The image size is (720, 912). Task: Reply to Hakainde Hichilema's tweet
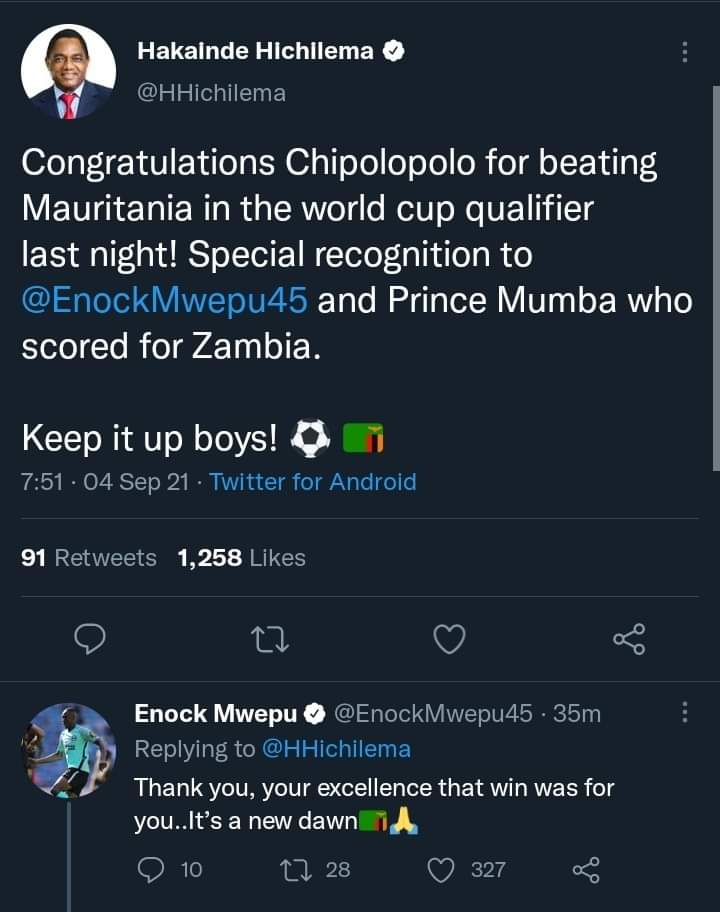pyautogui.click(x=91, y=638)
